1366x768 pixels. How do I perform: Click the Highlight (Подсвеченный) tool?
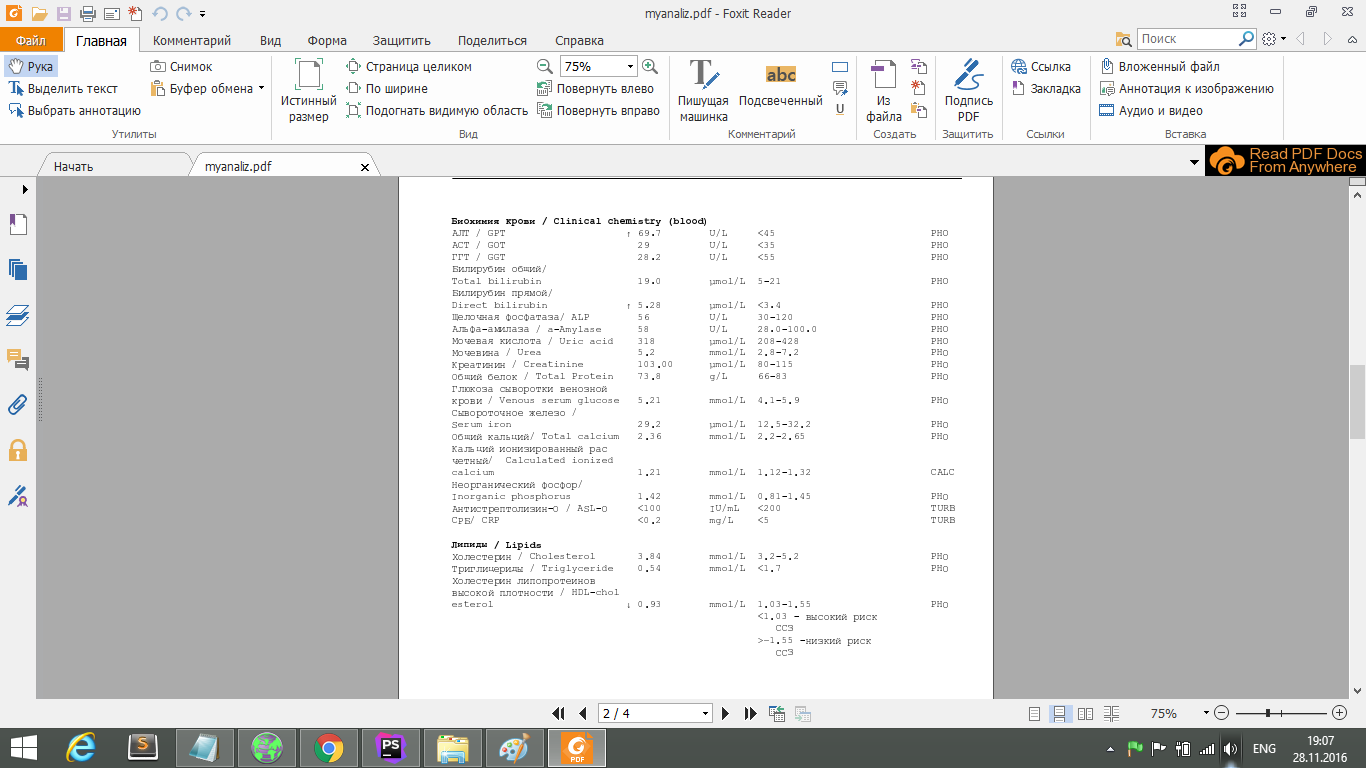780,90
